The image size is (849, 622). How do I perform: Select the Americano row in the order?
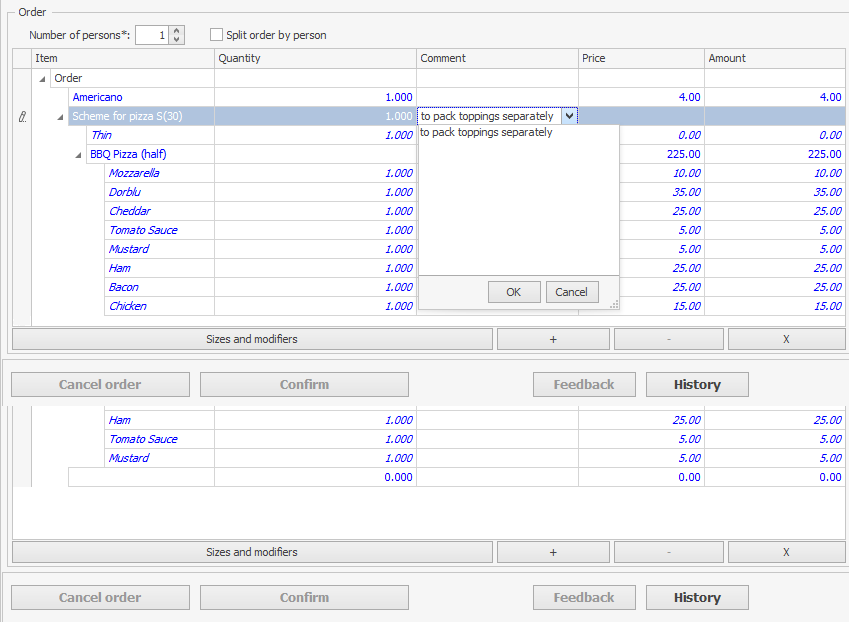[x=98, y=97]
